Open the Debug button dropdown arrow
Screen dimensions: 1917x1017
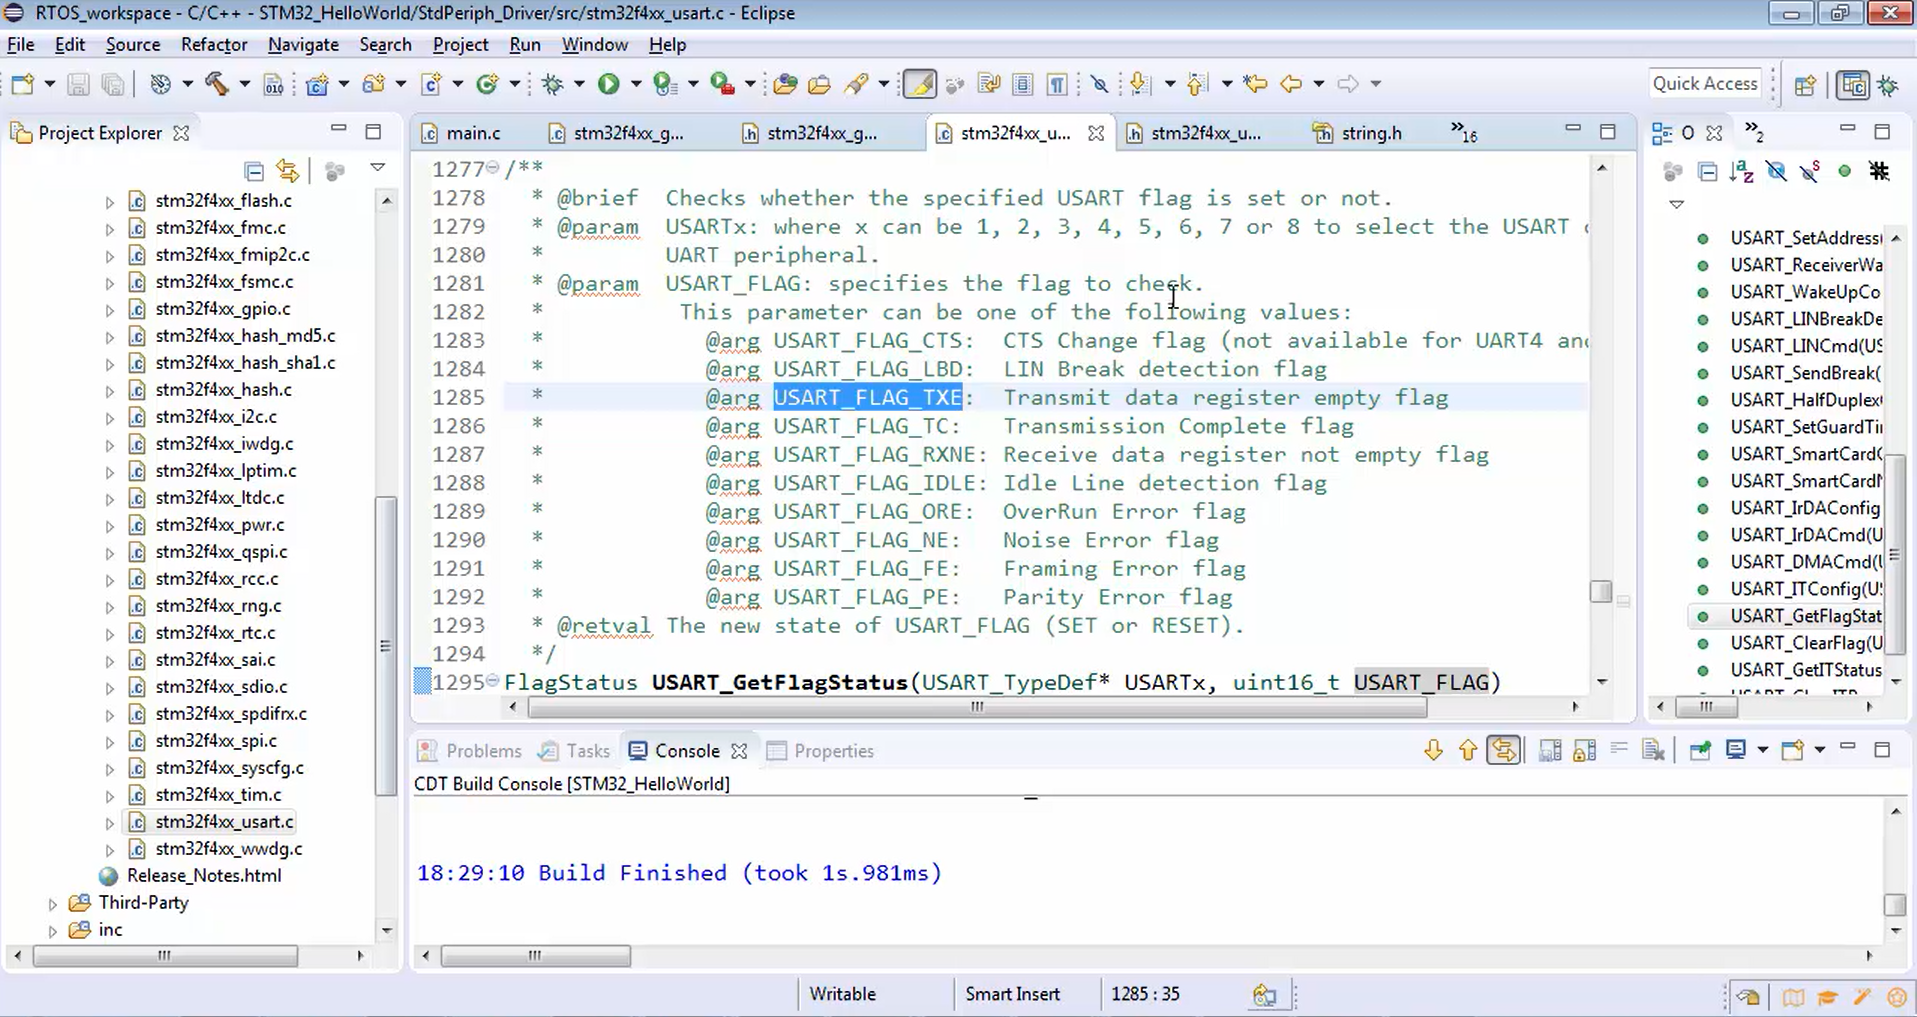pyautogui.click(x=578, y=84)
